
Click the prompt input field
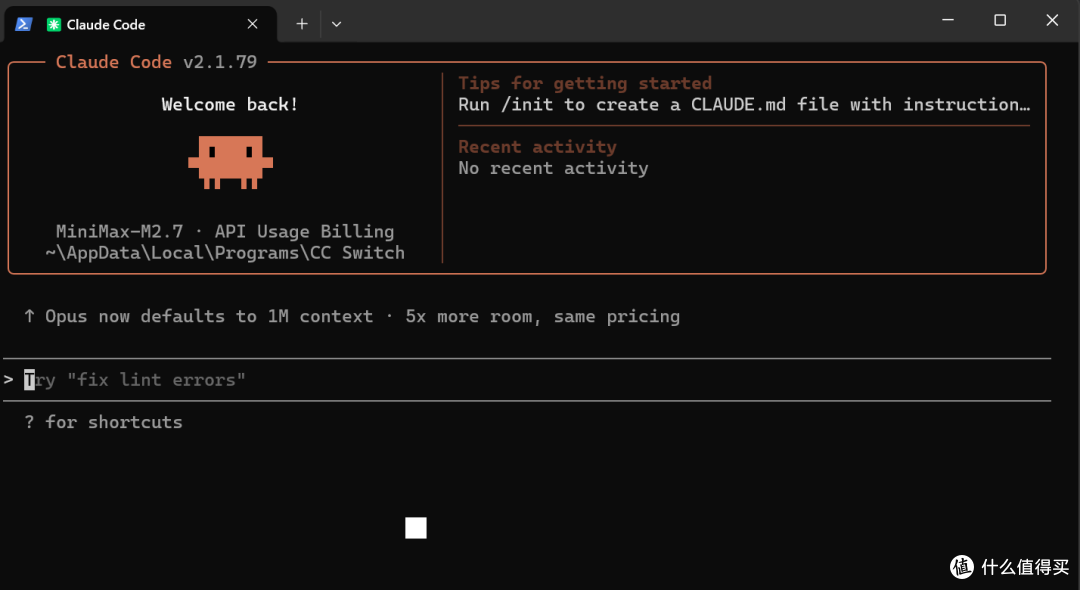coord(527,380)
